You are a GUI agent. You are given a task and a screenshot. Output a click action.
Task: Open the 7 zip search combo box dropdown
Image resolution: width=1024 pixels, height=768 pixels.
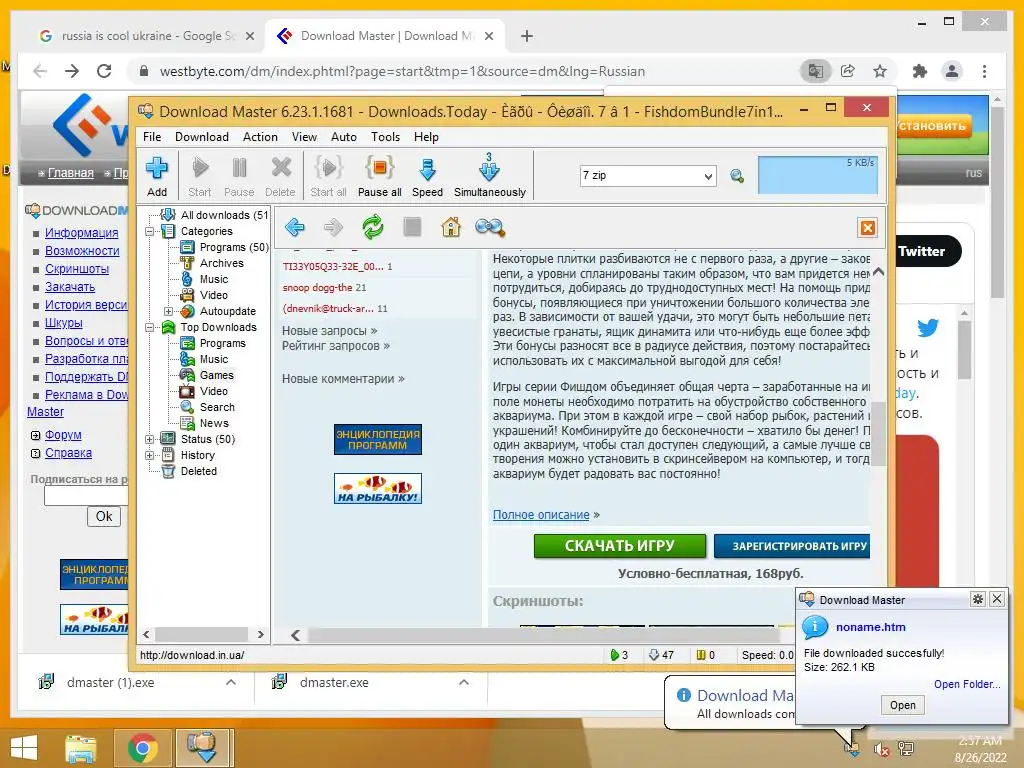tap(708, 176)
